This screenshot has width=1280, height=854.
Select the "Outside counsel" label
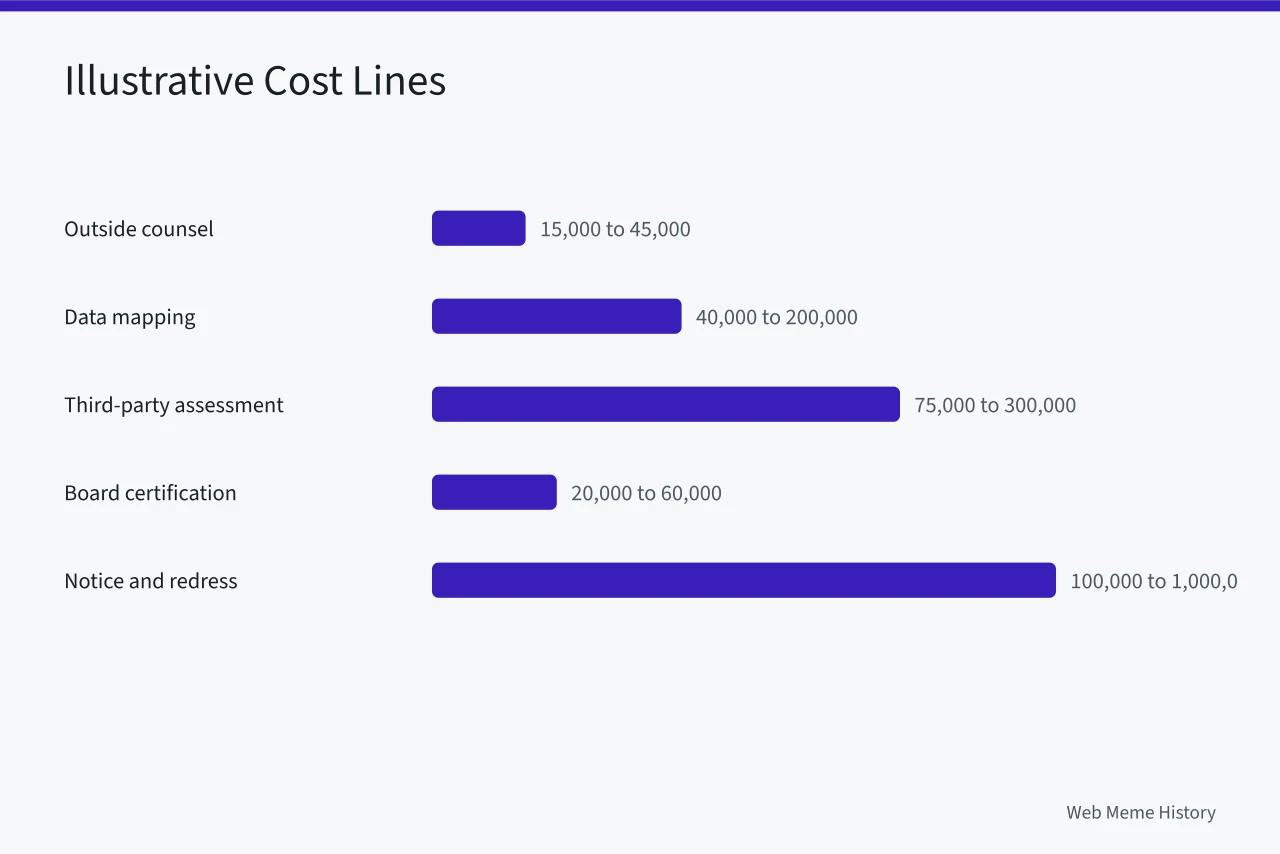[x=139, y=229]
